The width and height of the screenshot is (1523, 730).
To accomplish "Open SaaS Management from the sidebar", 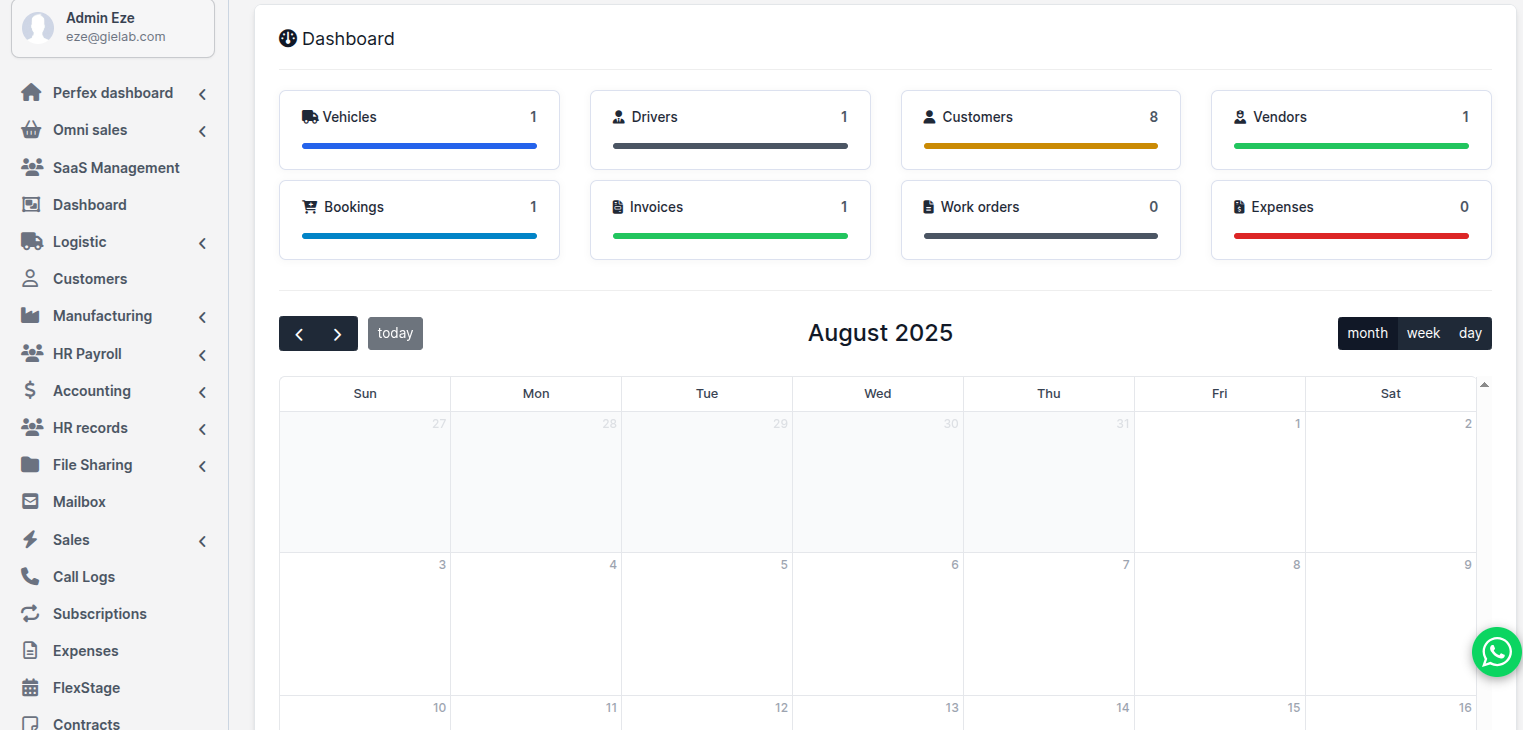I will click(x=116, y=168).
